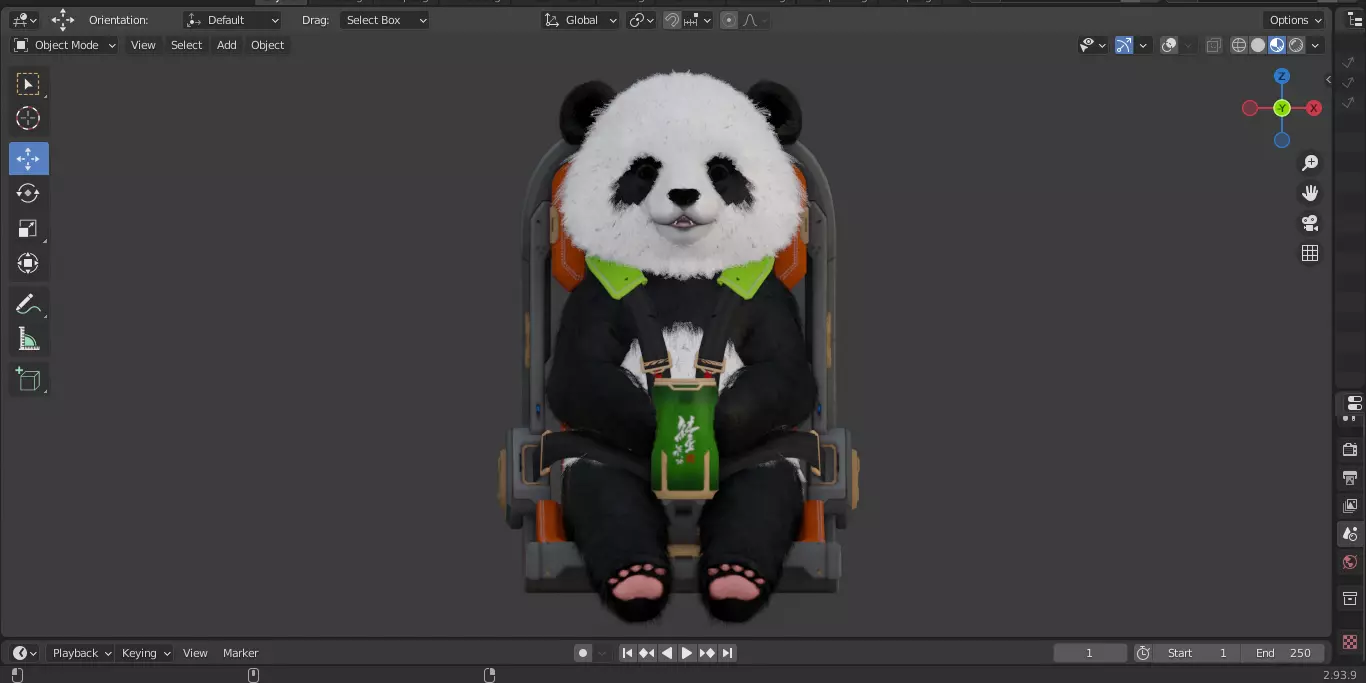Open the View Layer properties tab
This screenshot has height=683, width=1366.
[x=1350, y=506]
